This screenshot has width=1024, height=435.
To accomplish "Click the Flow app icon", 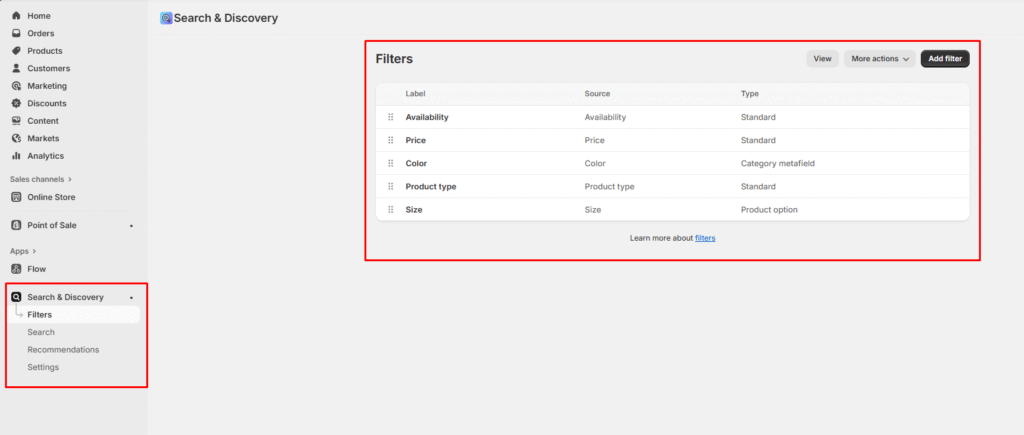I will tap(16, 269).
